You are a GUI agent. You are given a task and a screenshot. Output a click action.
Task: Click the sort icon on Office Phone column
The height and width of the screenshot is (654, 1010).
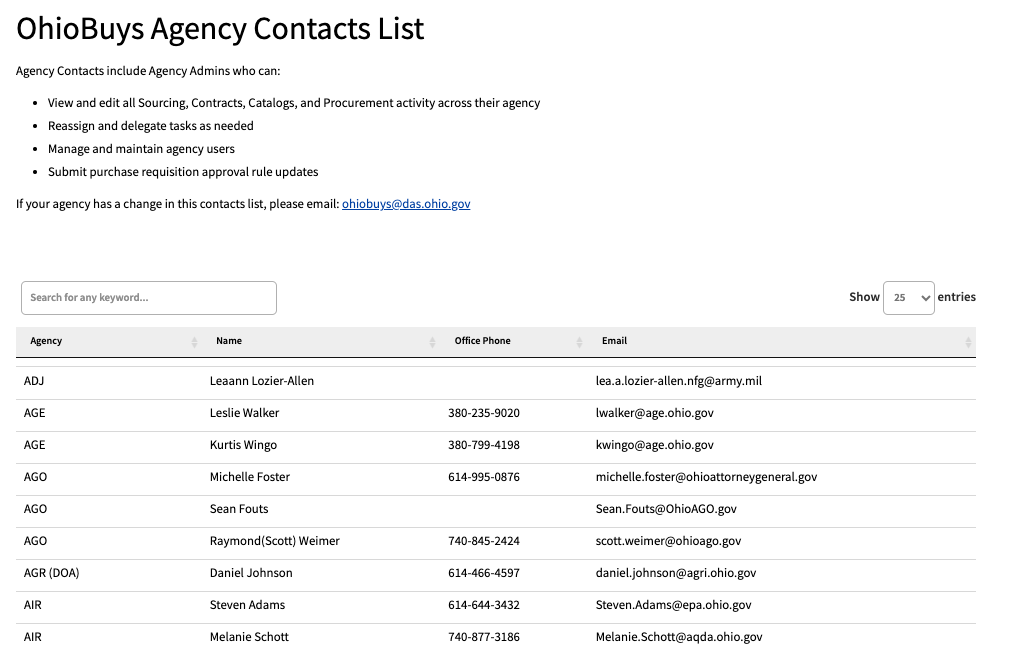578,341
